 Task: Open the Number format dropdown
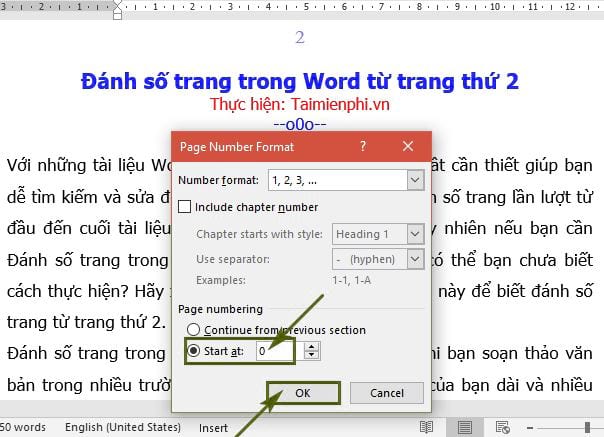(415, 180)
